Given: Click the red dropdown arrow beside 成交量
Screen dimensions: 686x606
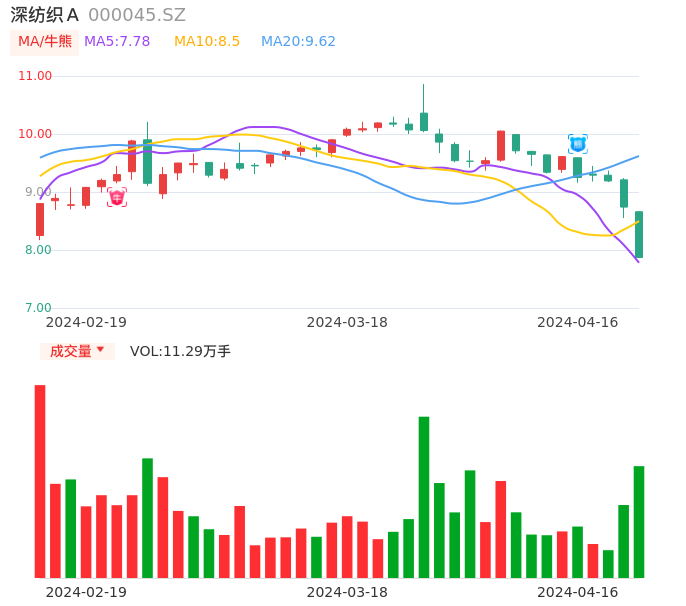Looking at the screenshot, I should click(x=100, y=350).
